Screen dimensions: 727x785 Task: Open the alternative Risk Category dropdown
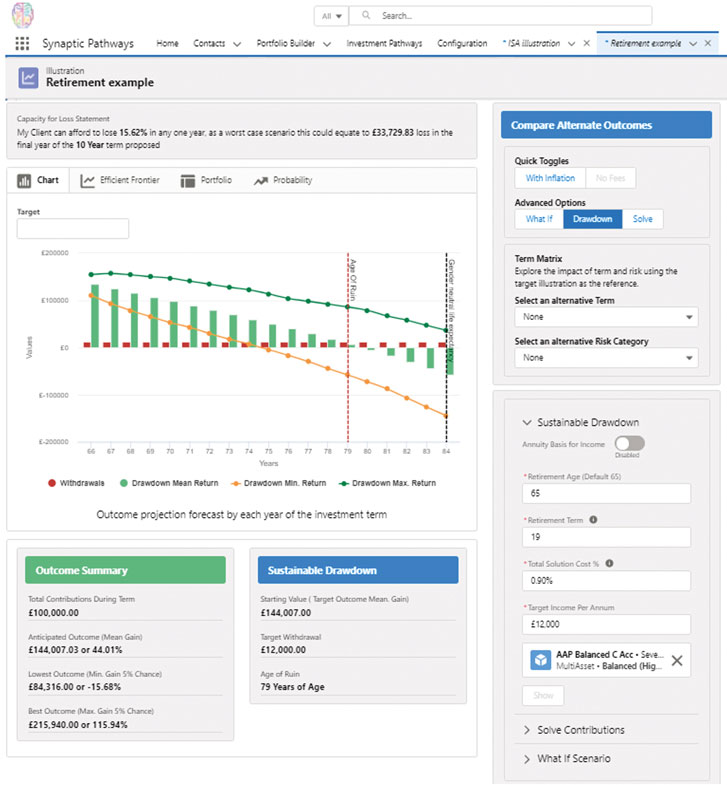606,358
